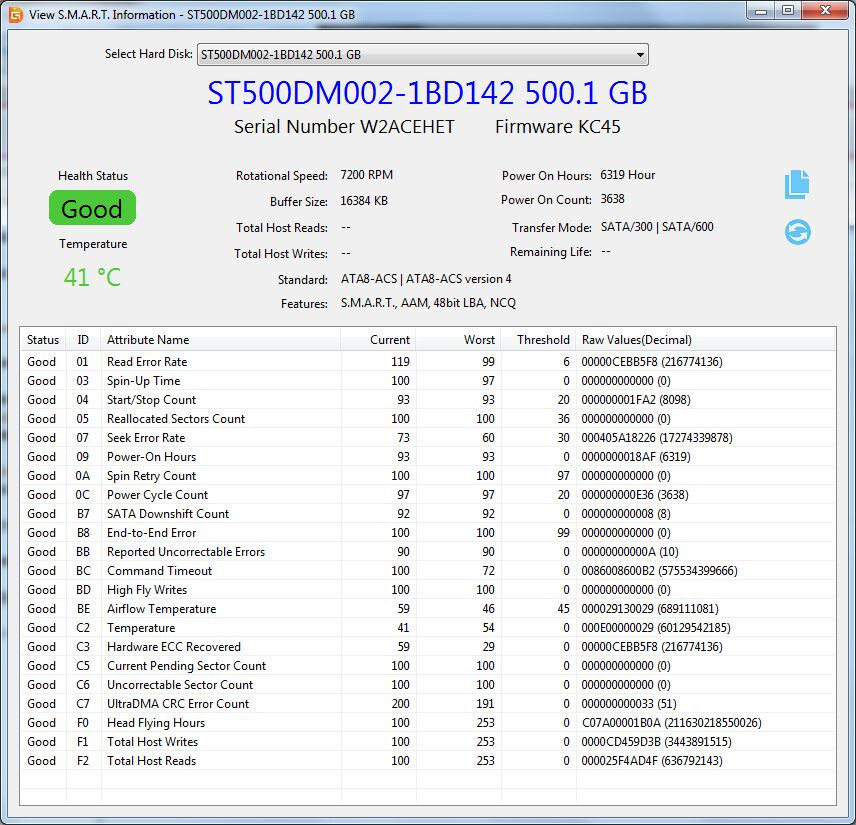Image resolution: width=856 pixels, height=825 pixels.
Task: Click the blue ST500DM002-1BD142 500.1 GB heading
Action: (x=427, y=93)
